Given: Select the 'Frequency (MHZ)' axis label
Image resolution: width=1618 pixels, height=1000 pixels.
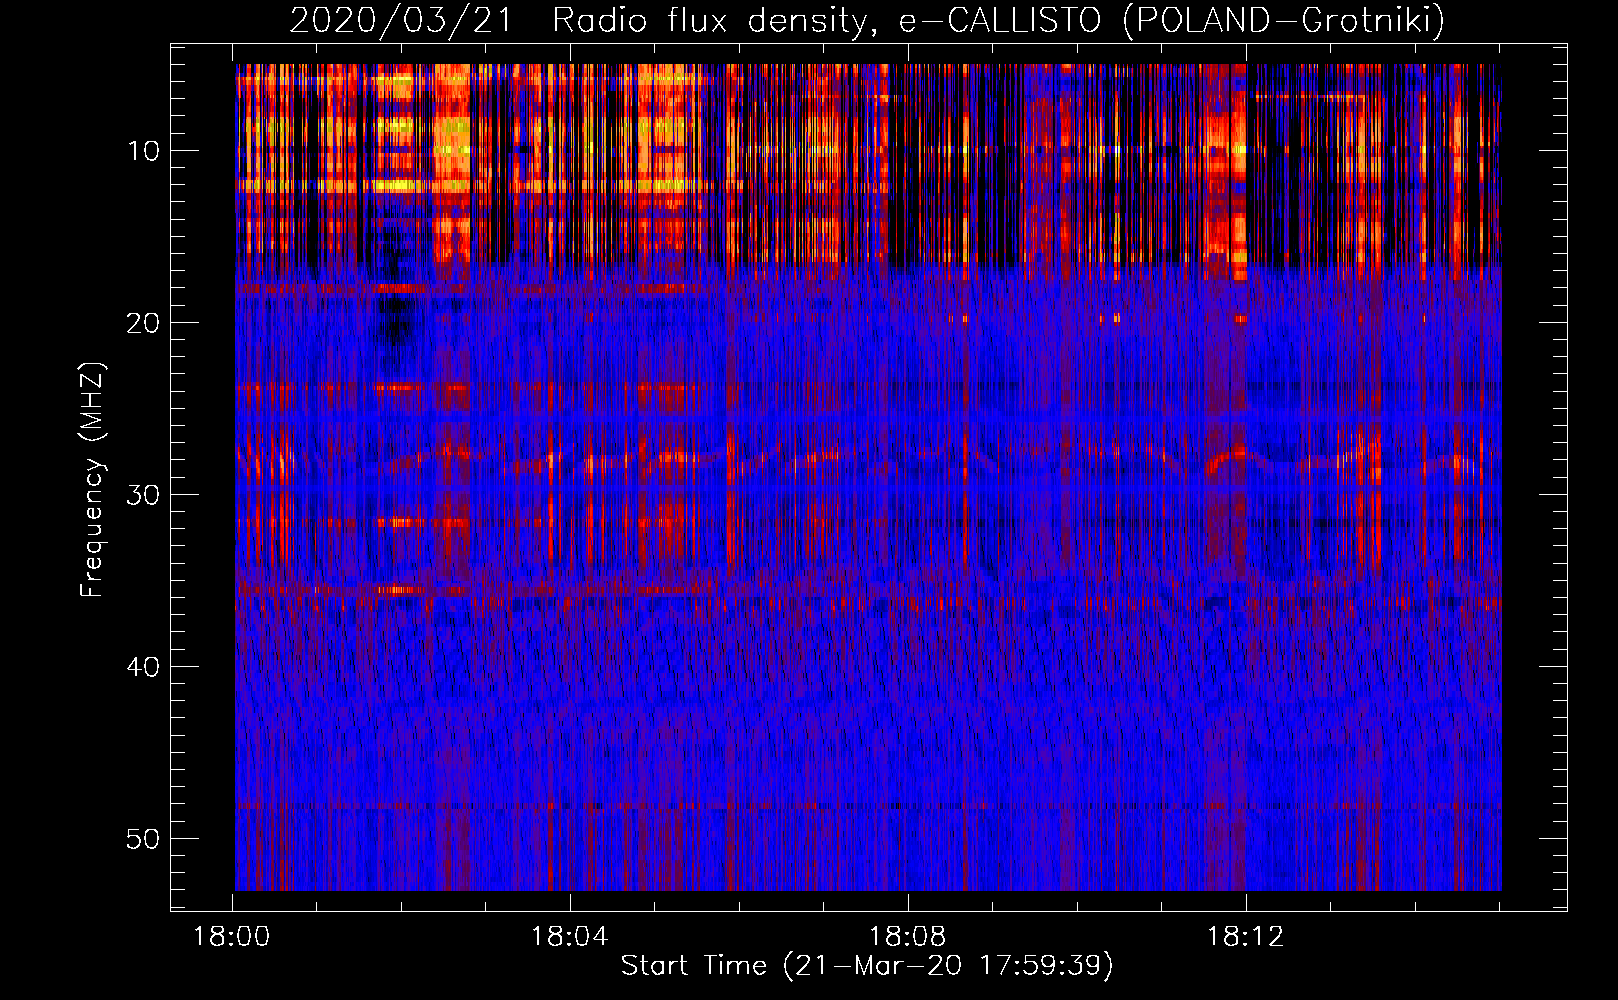Looking at the screenshot, I should (92, 479).
